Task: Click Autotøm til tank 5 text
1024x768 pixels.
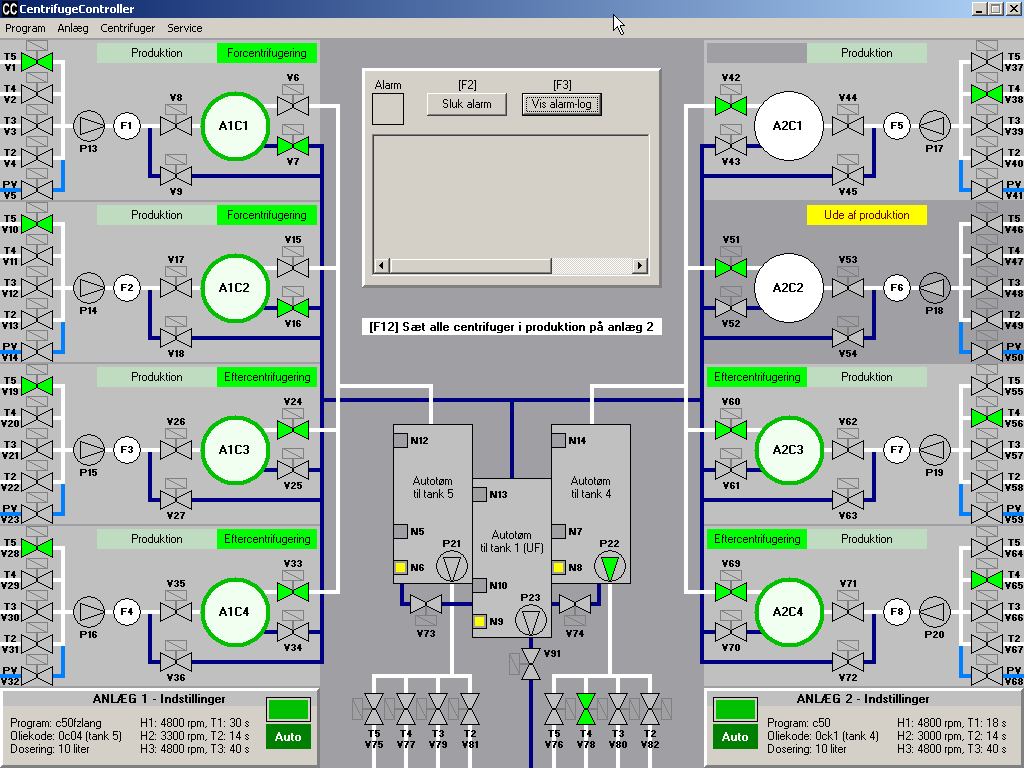Action: pos(432,487)
